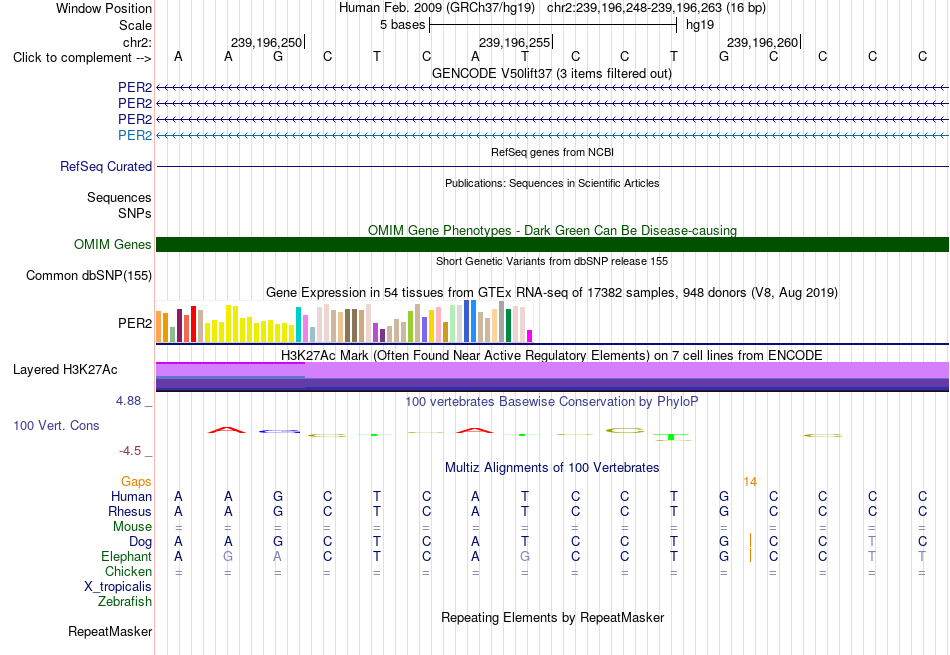Click the Elephant species label
The image size is (950, 655).
click(127, 556)
